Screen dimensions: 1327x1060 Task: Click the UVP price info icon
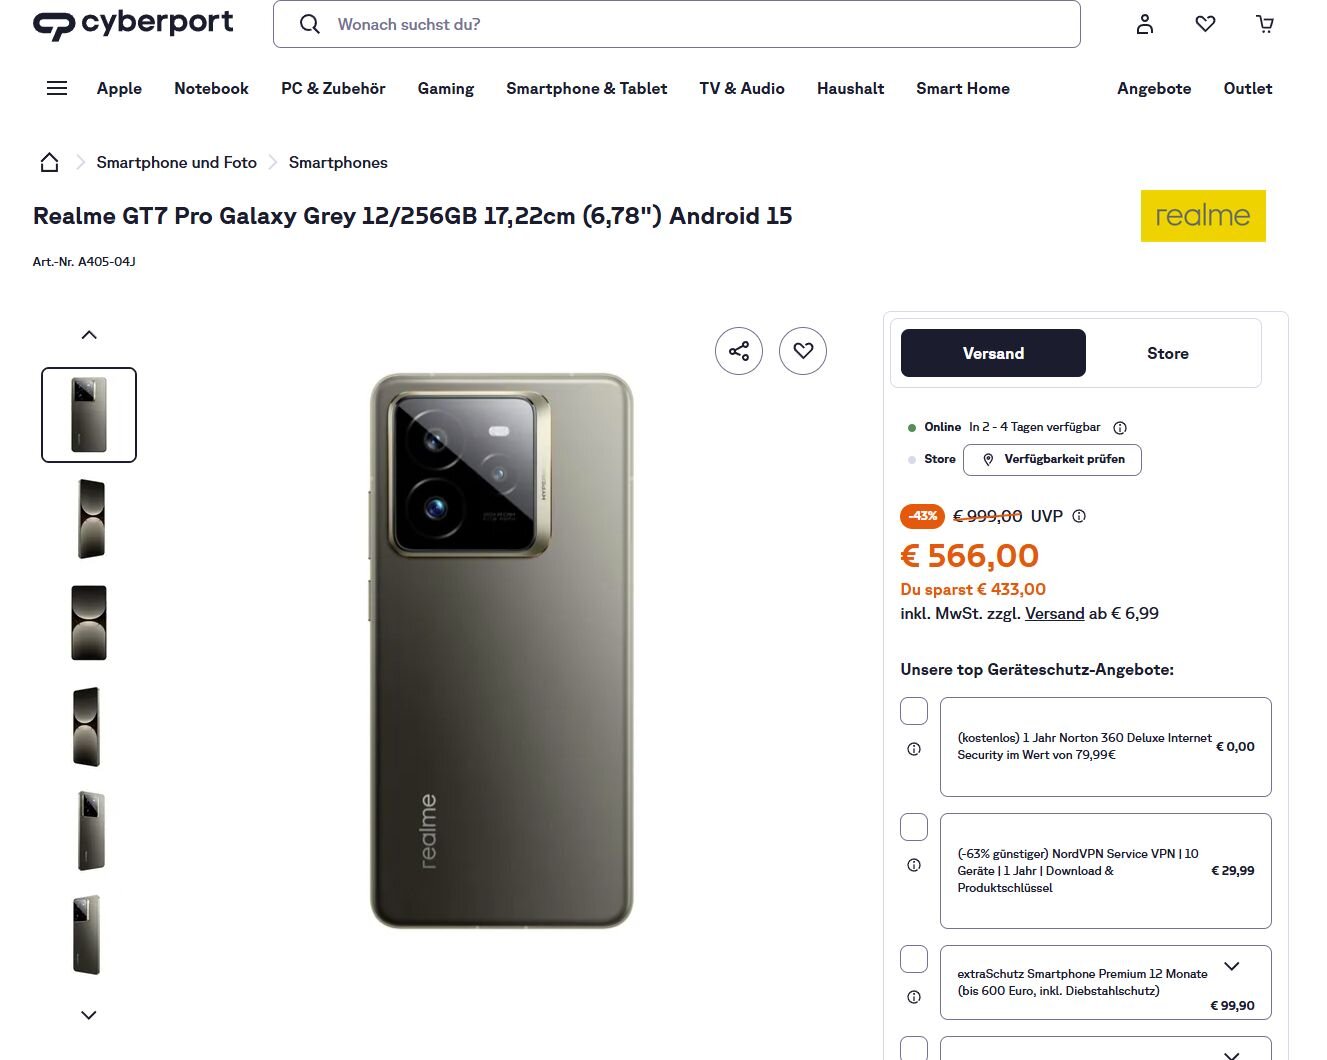click(1079, 516)
